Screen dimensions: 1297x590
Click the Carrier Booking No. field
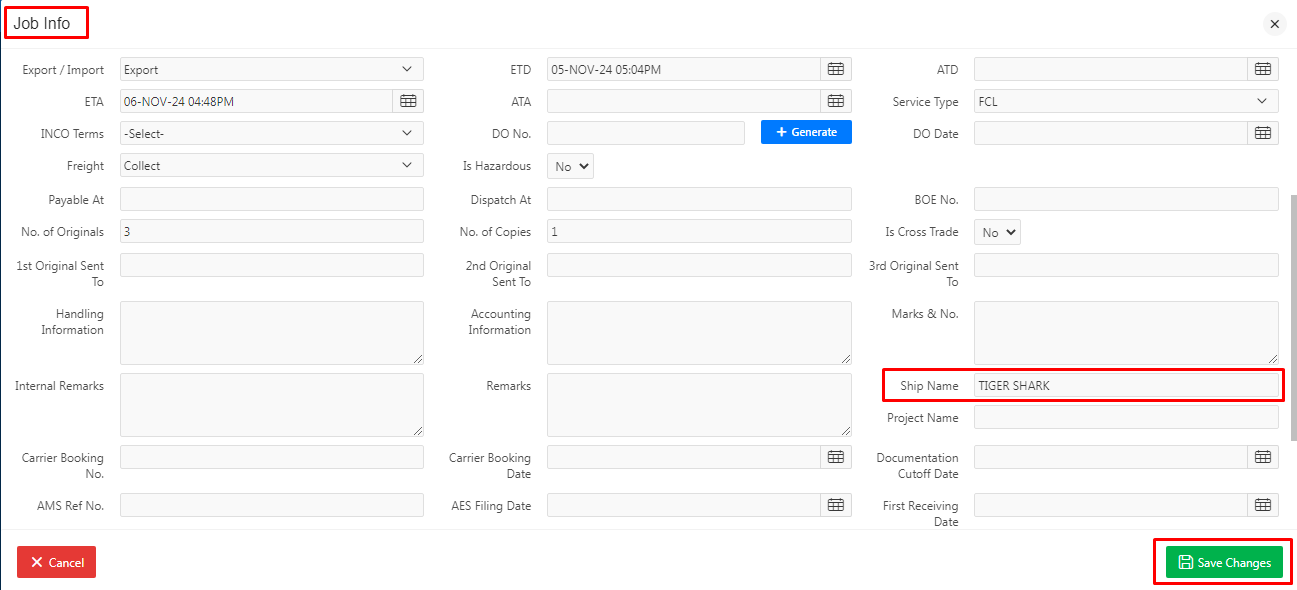[x=272, y=457]
